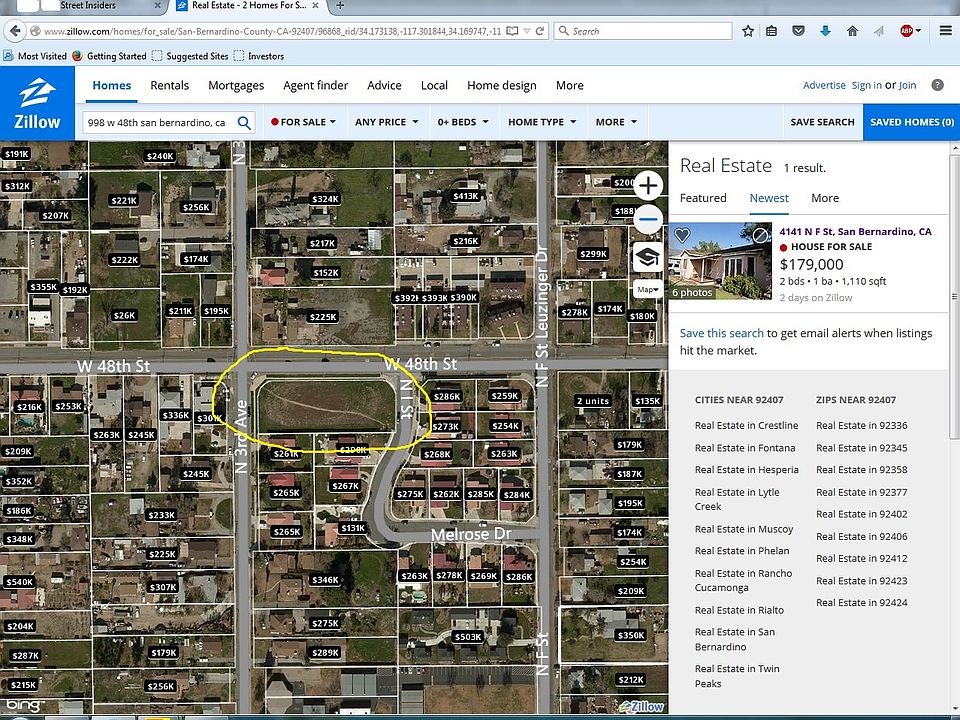
Task: Switch to the Newest results tab
Action: click(769, 198)
